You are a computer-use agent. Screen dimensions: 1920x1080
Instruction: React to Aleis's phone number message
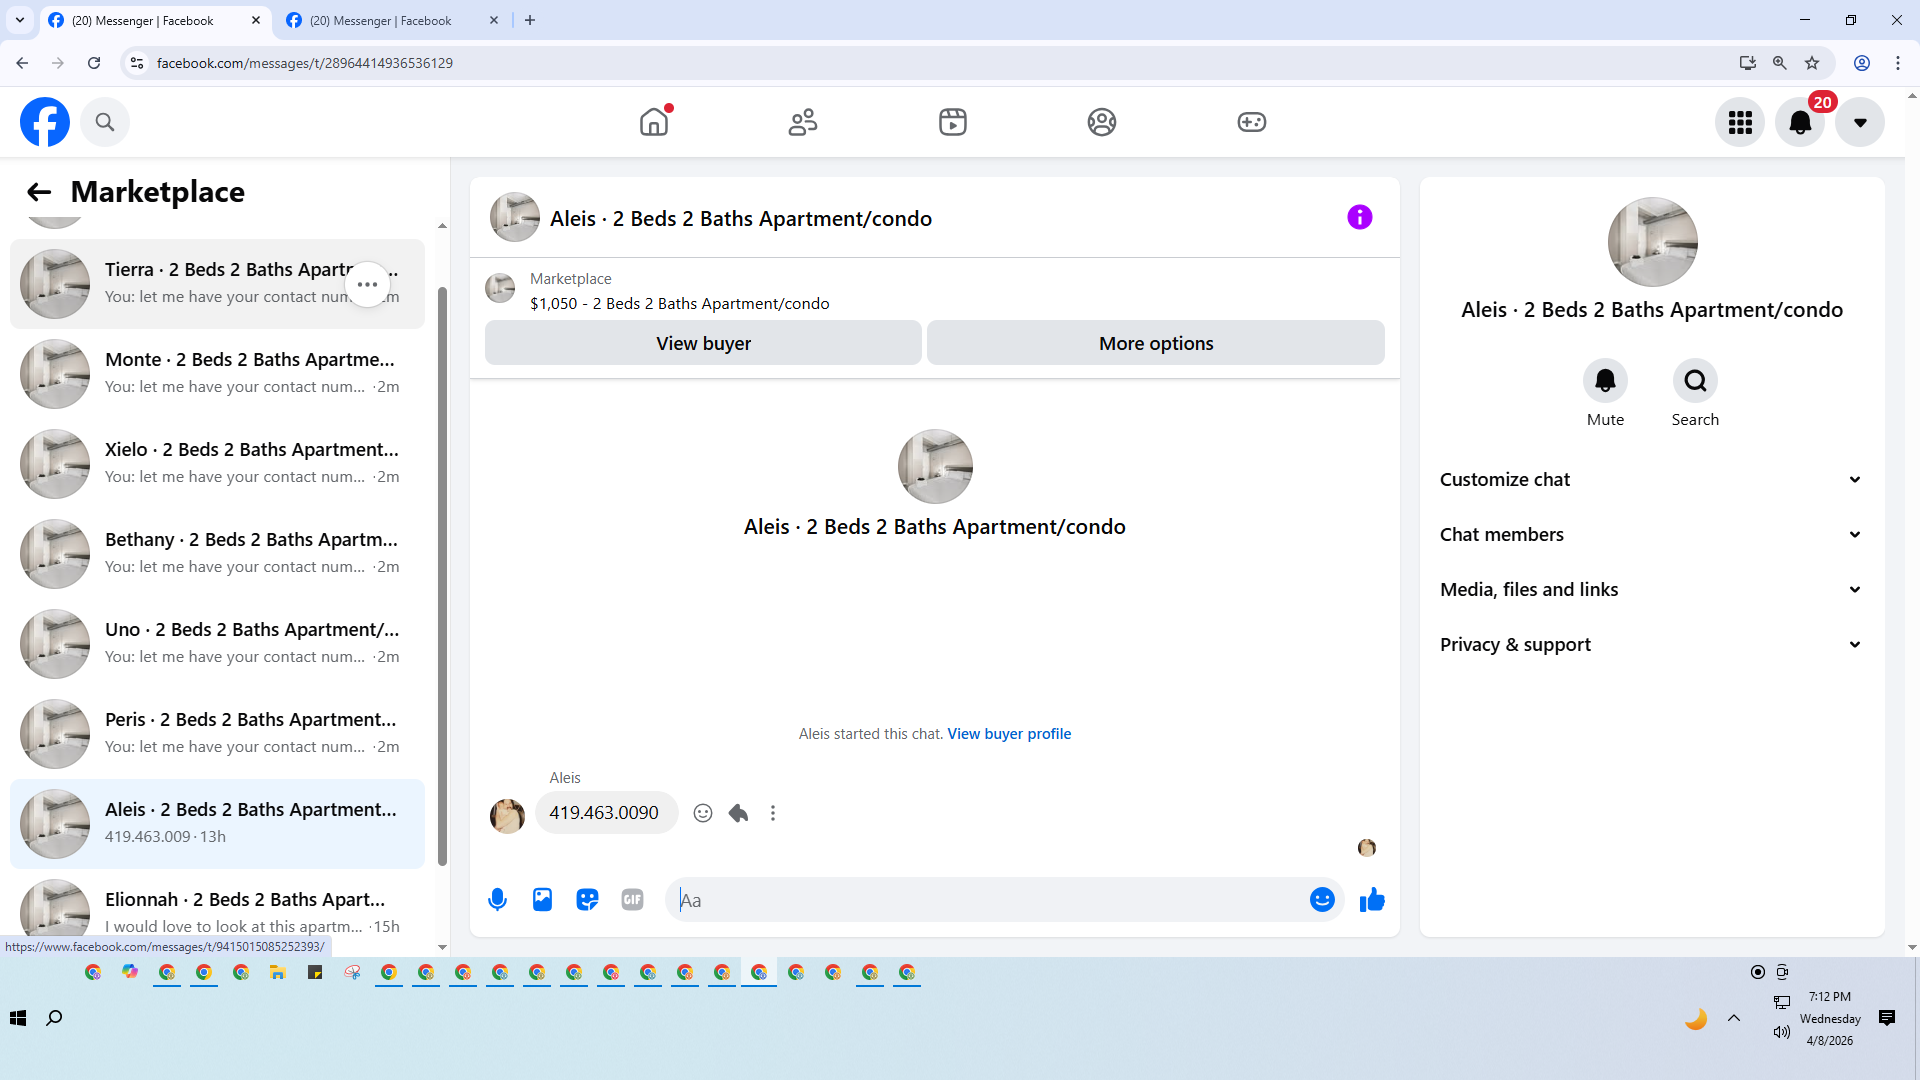703,813
